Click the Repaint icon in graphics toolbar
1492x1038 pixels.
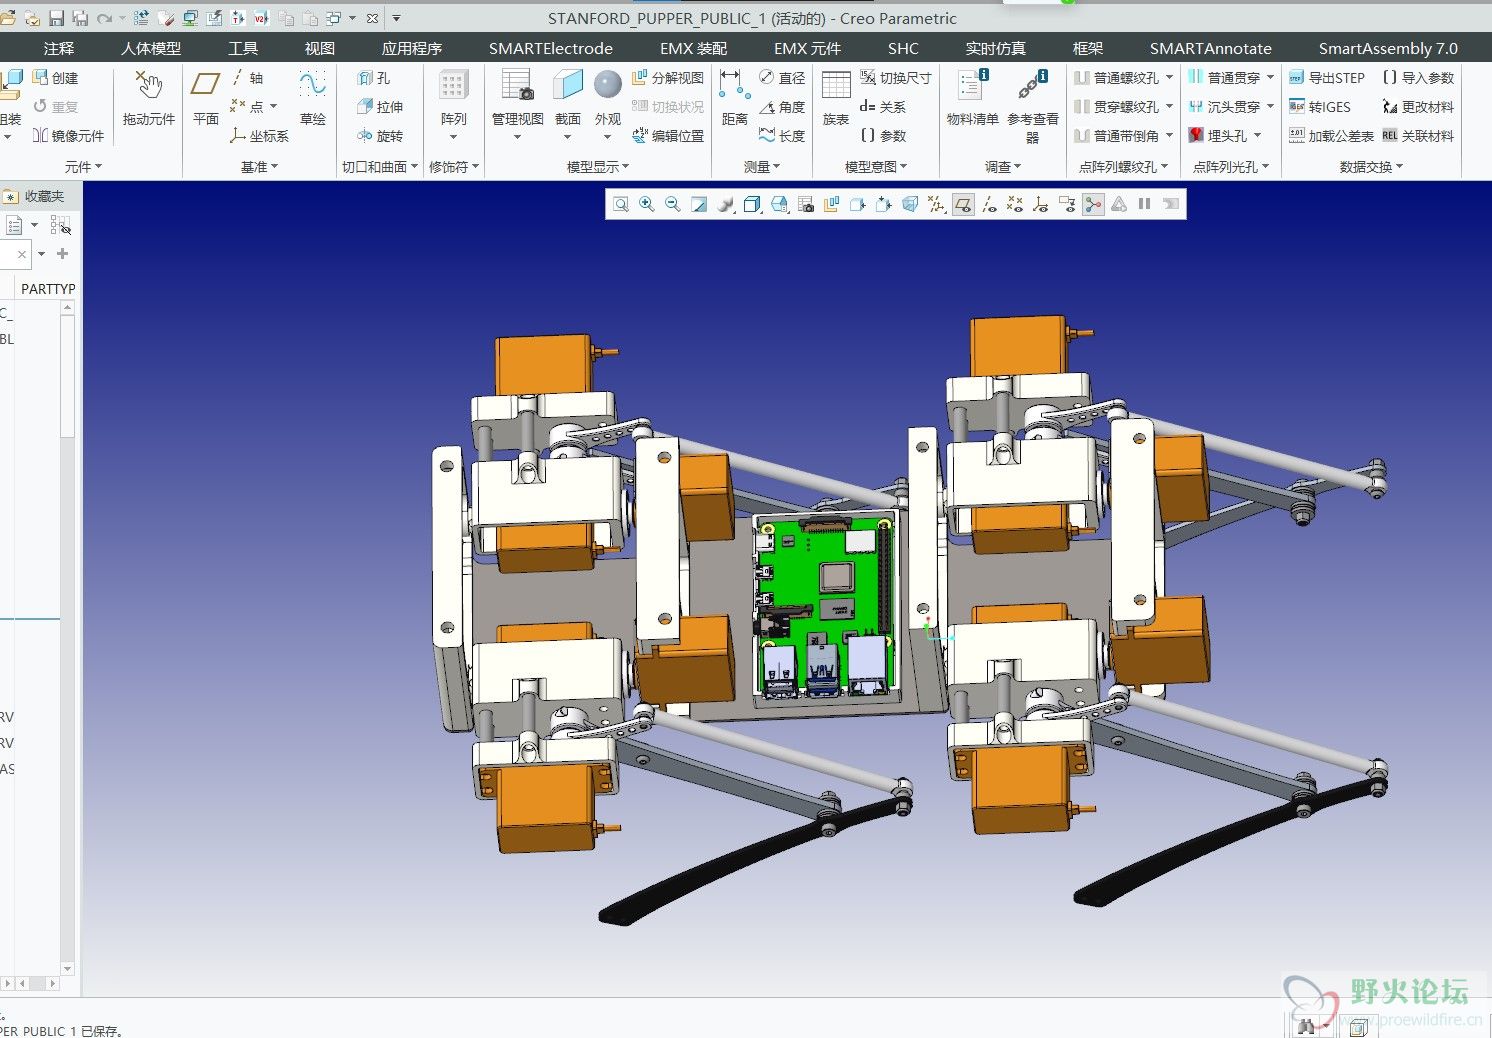click(699, 204)
